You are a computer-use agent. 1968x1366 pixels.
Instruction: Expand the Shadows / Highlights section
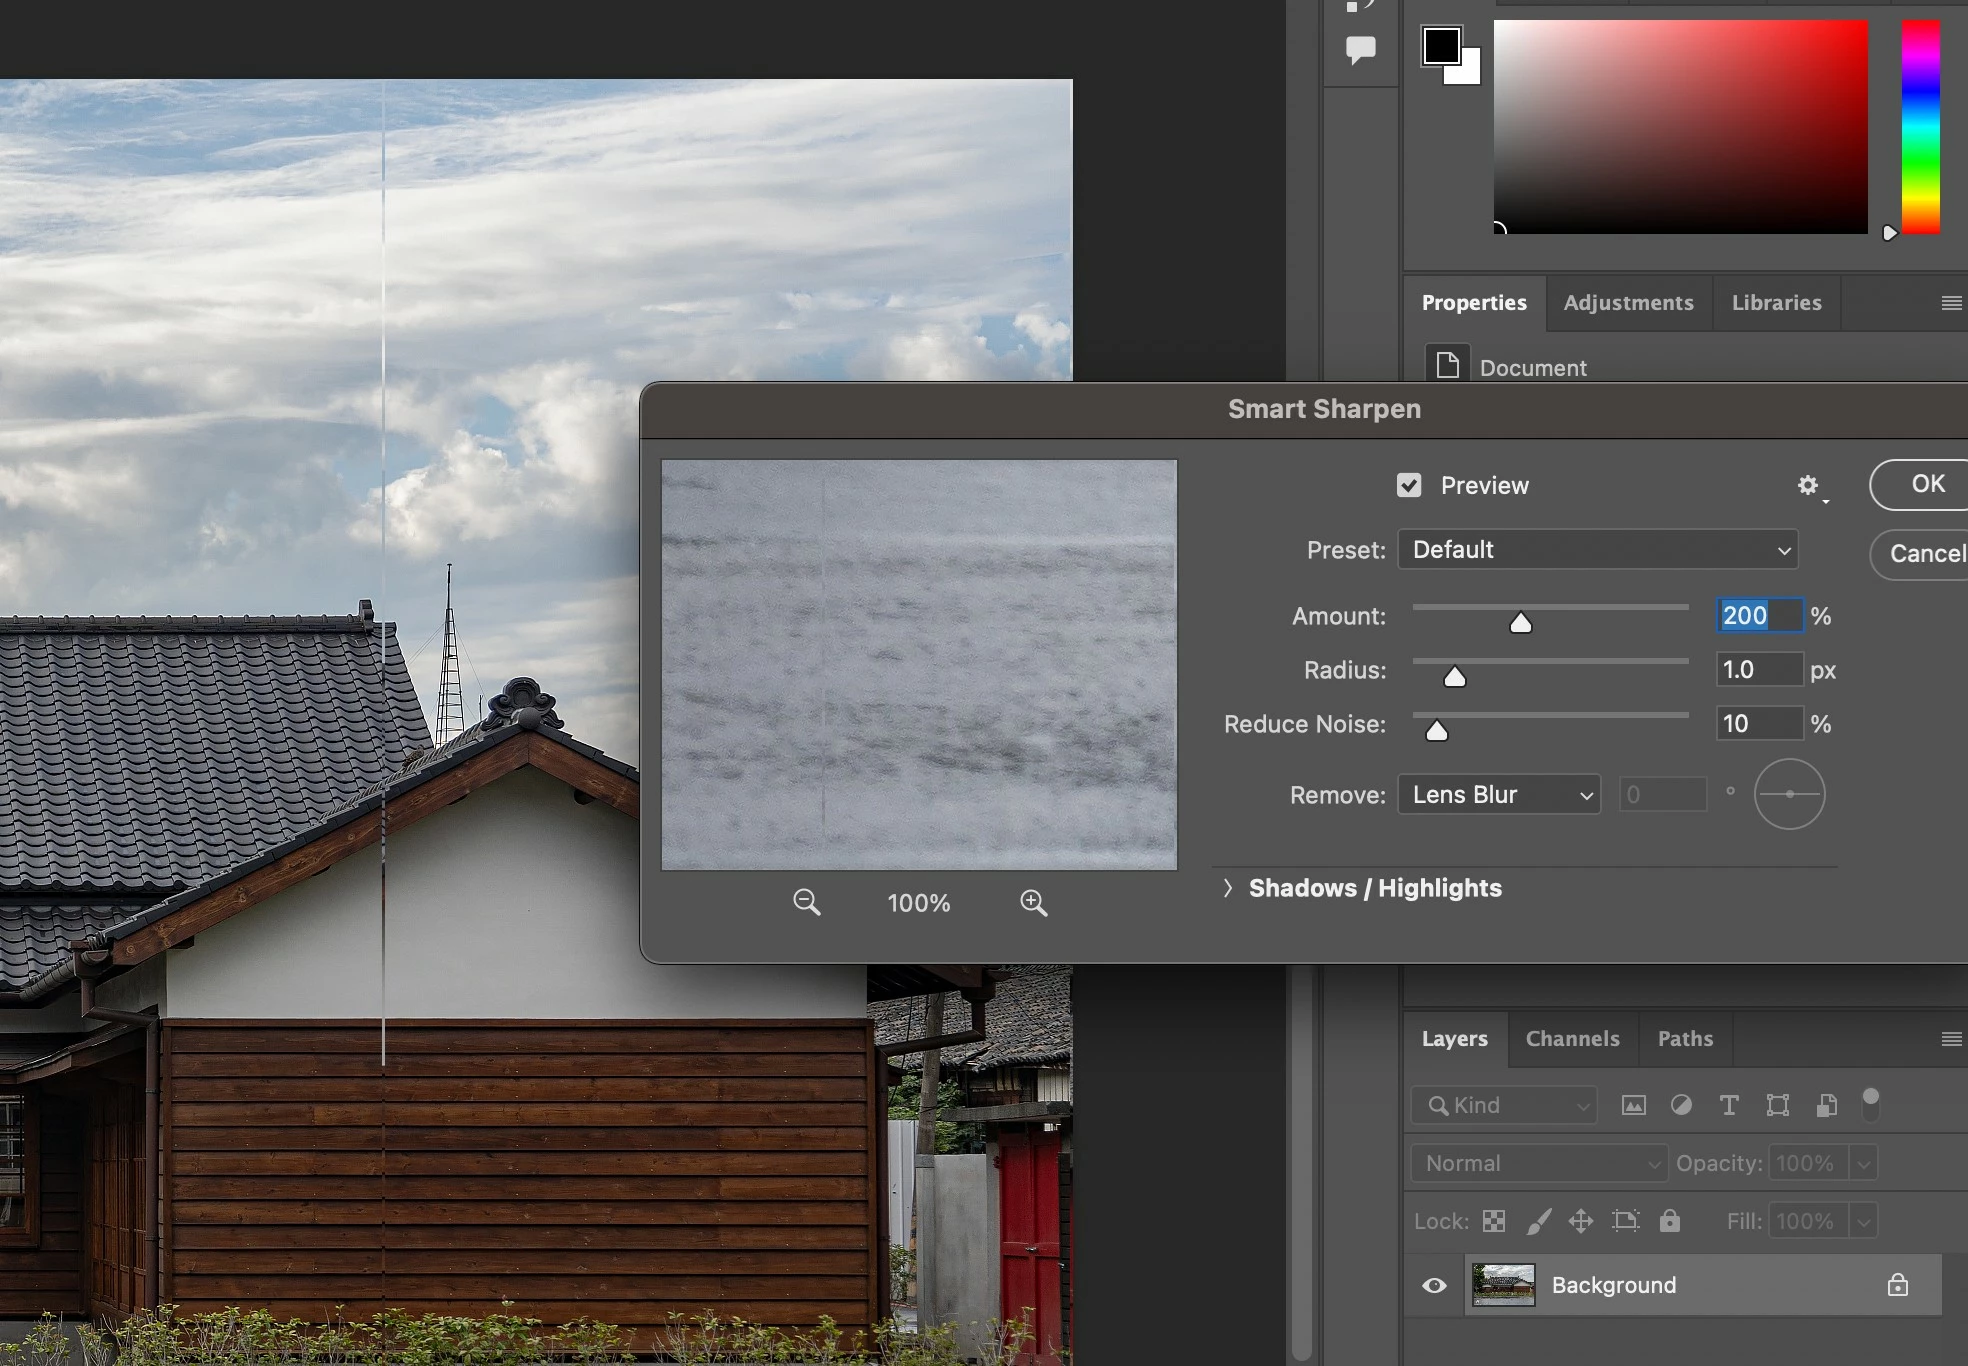[1229, 888]
